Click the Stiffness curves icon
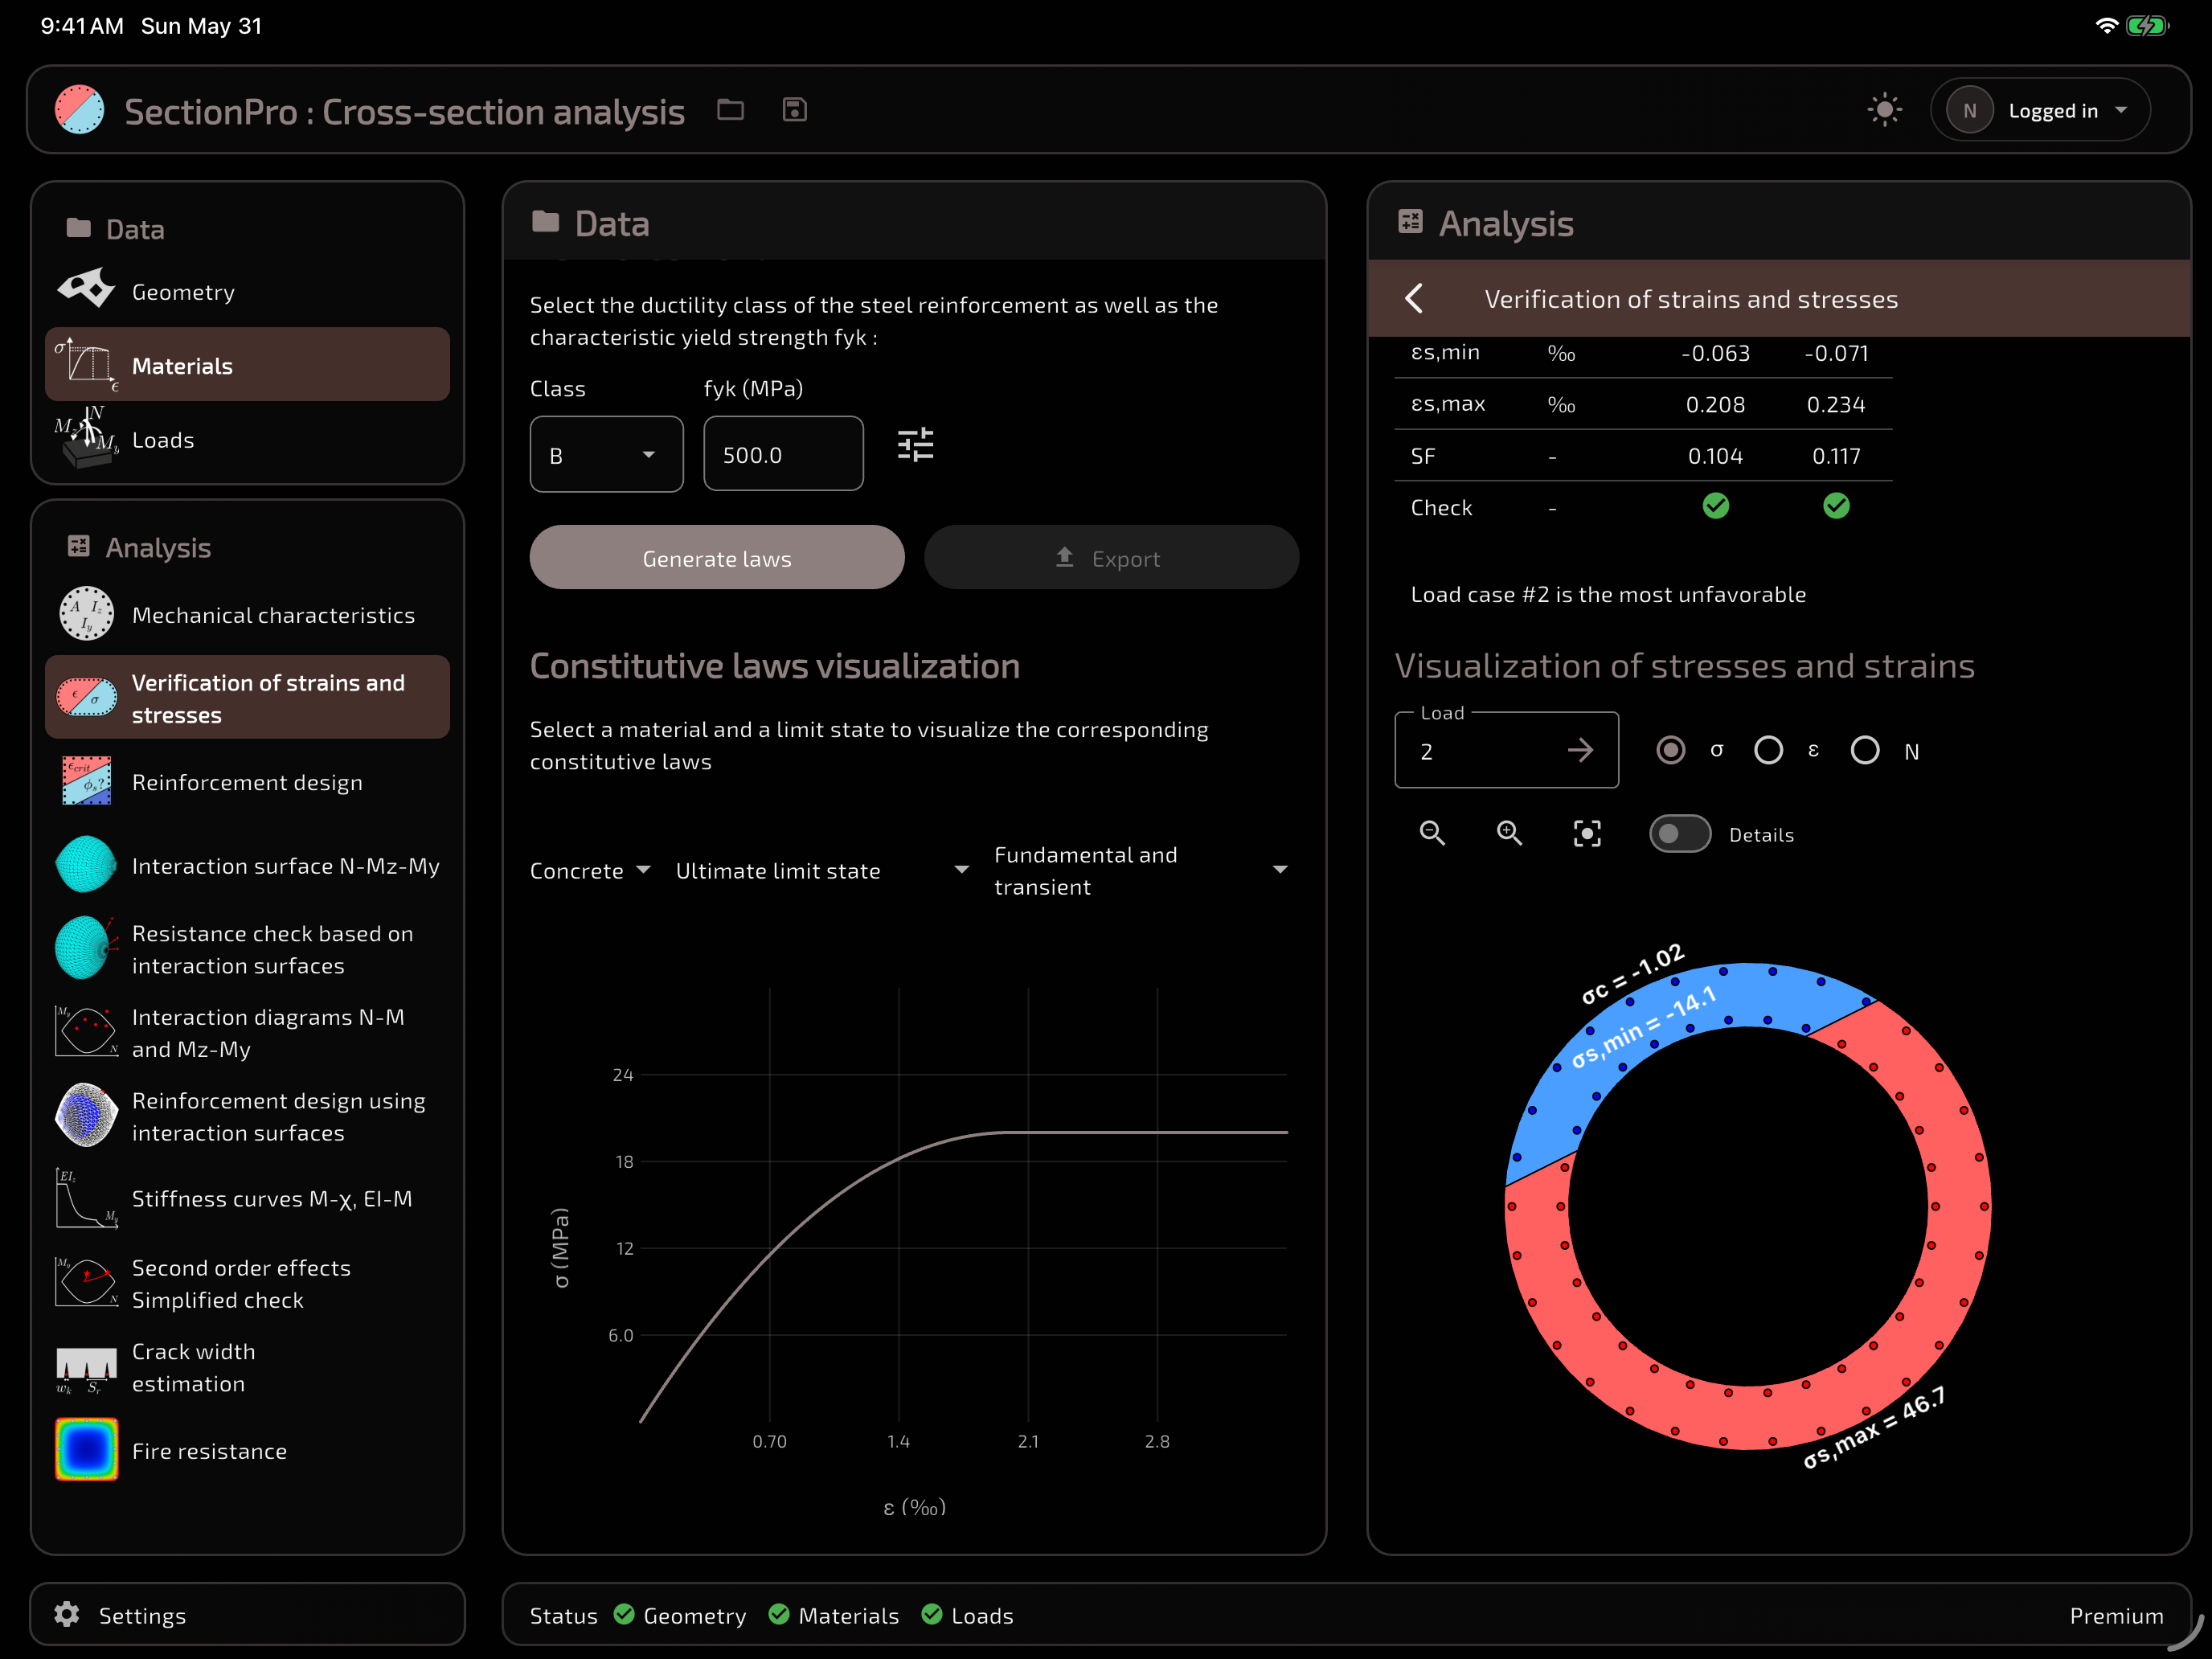Viewport: 2212px width, 1659px height. tap(86, 1198)
